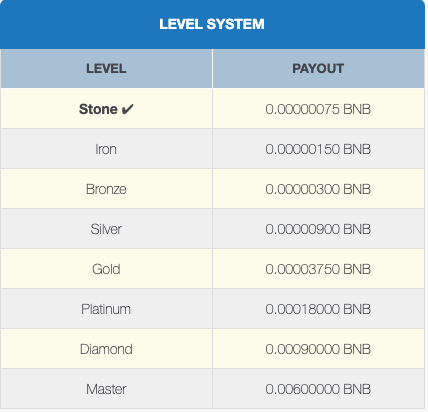Screen dimensions: 428x412
Task: Click the 0.00000150 BNB payout
Action: pos(318,149)
